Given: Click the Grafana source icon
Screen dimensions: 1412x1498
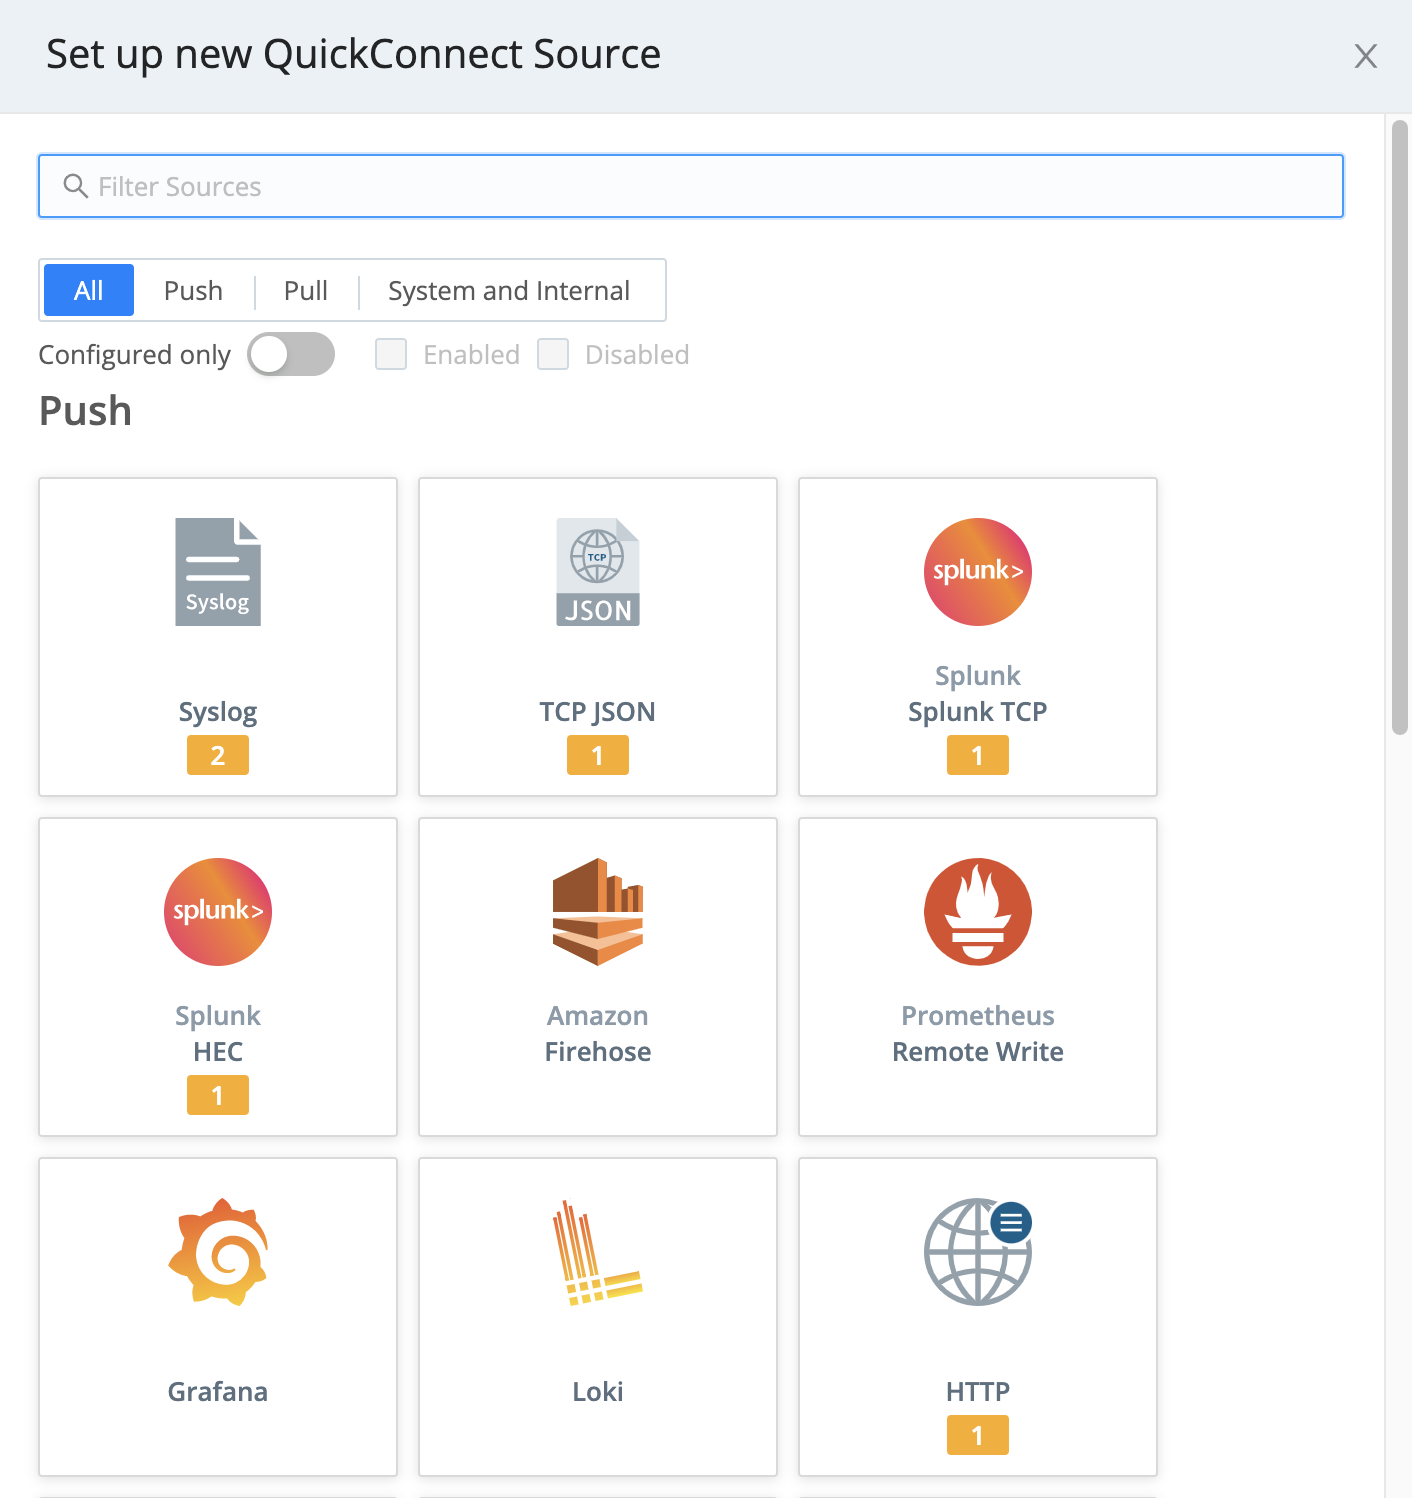Looking at the screenshot, I should click(x=217, y=1251).
